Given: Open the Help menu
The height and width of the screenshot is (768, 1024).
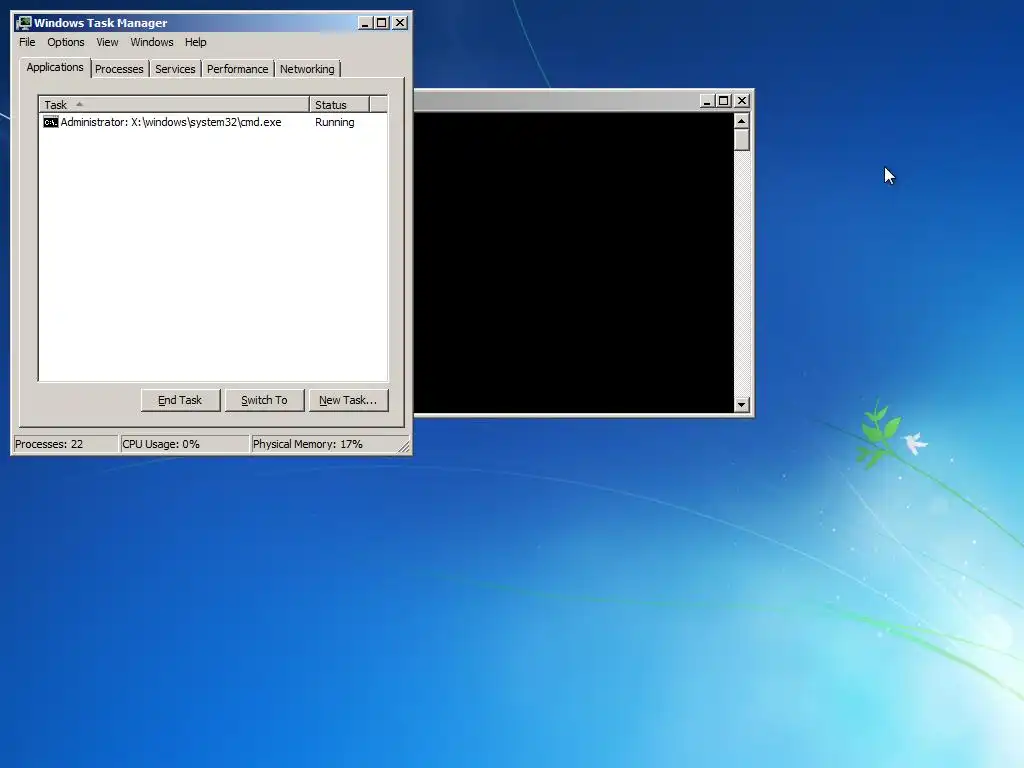Looking at the screenshot, I should 195,42.
